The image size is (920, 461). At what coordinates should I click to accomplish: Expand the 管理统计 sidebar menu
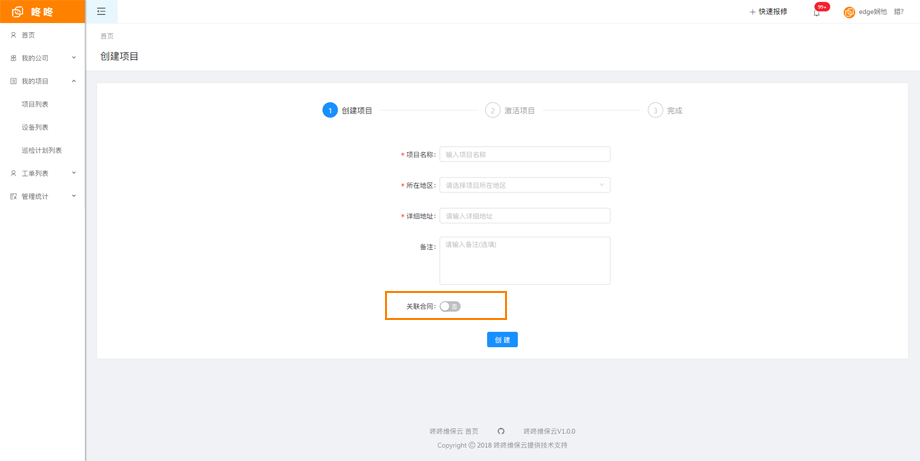point(42,196)
